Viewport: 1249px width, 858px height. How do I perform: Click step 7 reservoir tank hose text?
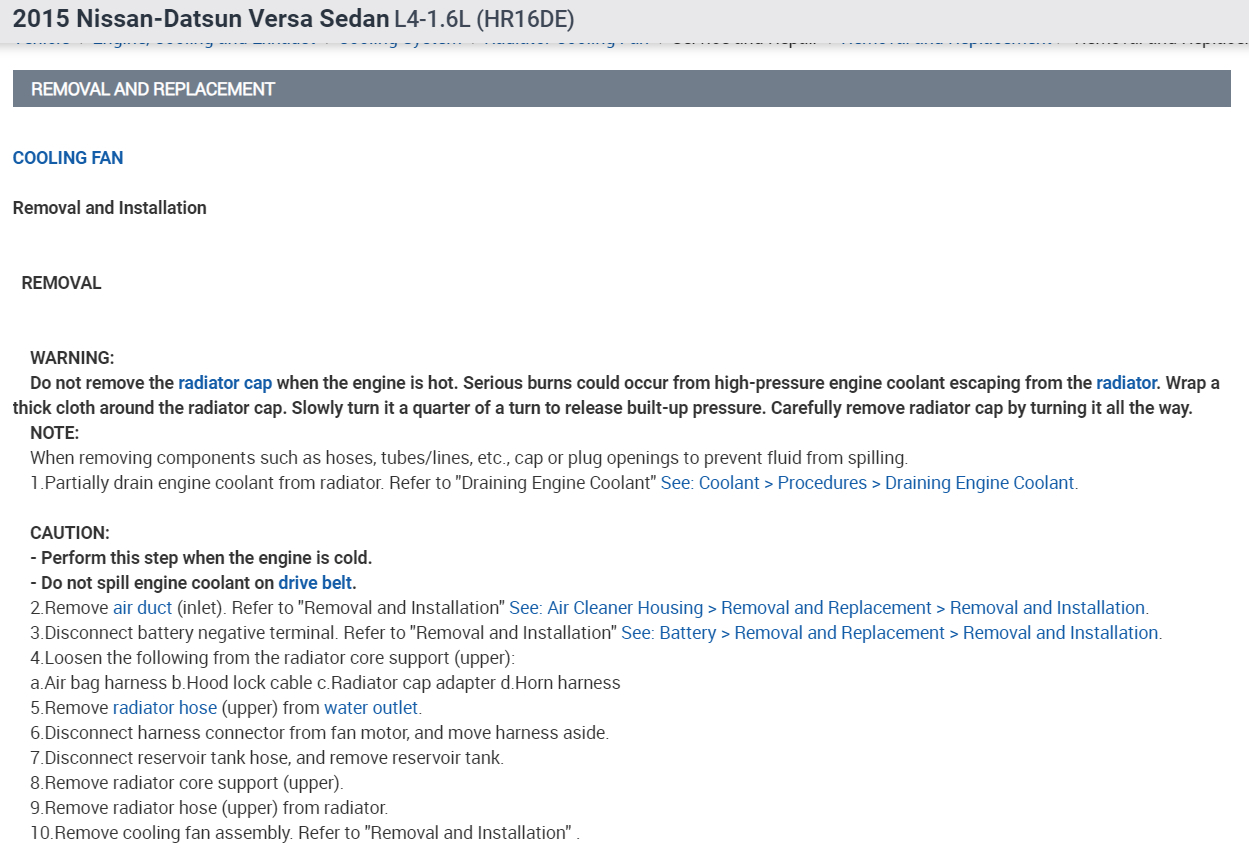[267, 758]
